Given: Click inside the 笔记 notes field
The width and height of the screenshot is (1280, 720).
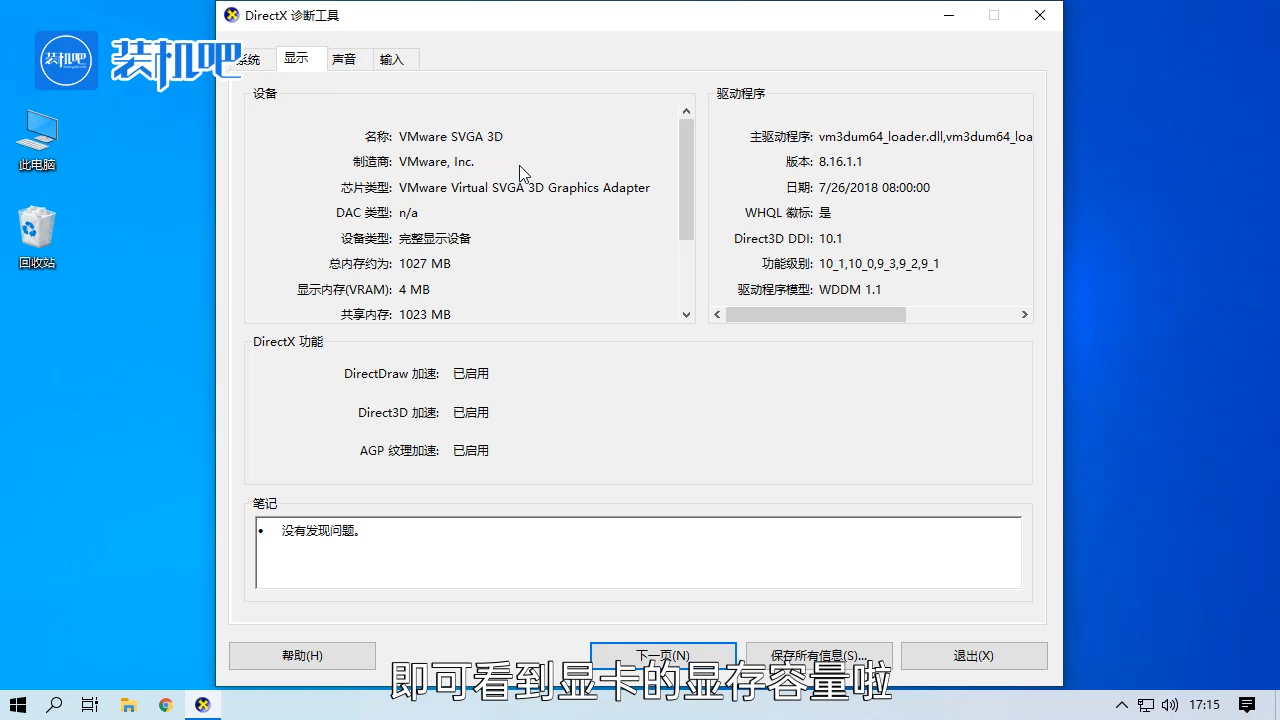Looking at the screenshot, I should [x=637, y=550].
